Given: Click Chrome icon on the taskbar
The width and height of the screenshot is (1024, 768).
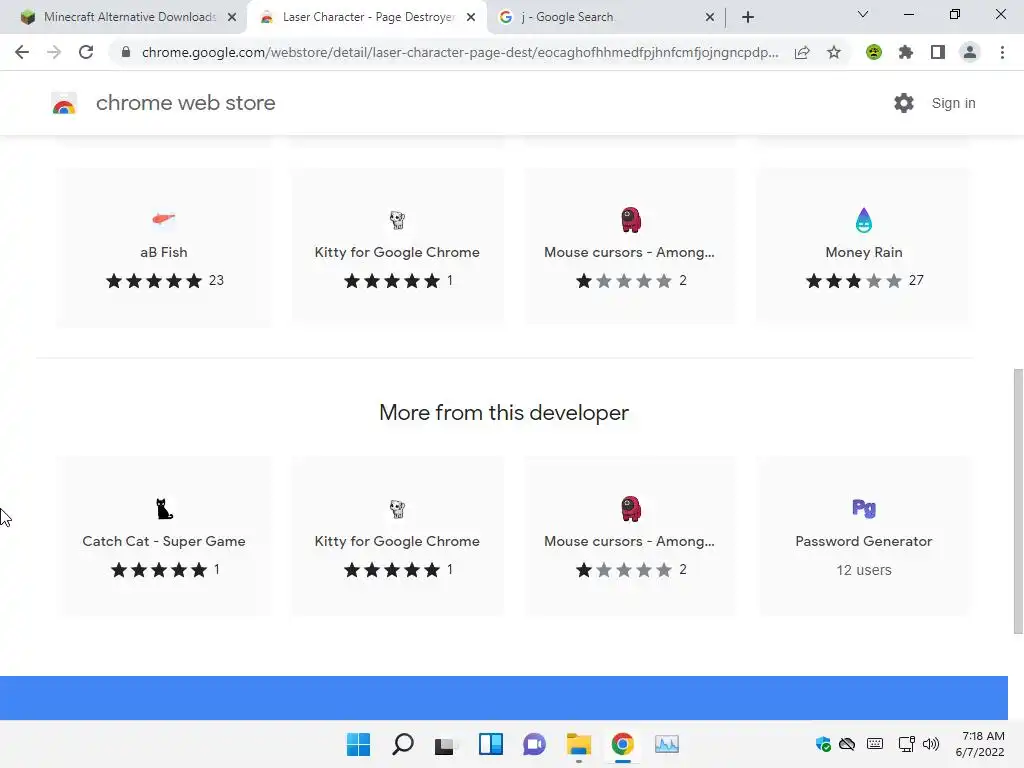Looking at the screenshot, I should pyautogui.click(x=622, y=744).
